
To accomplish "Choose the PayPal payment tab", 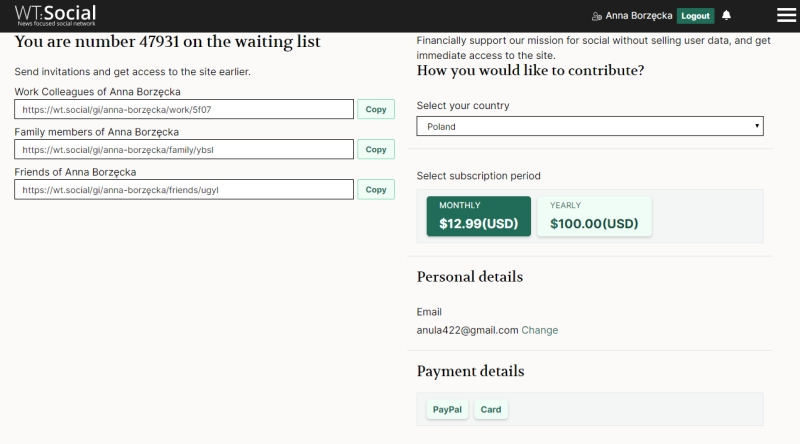I will pyautogui.click(x=446, y=410).
